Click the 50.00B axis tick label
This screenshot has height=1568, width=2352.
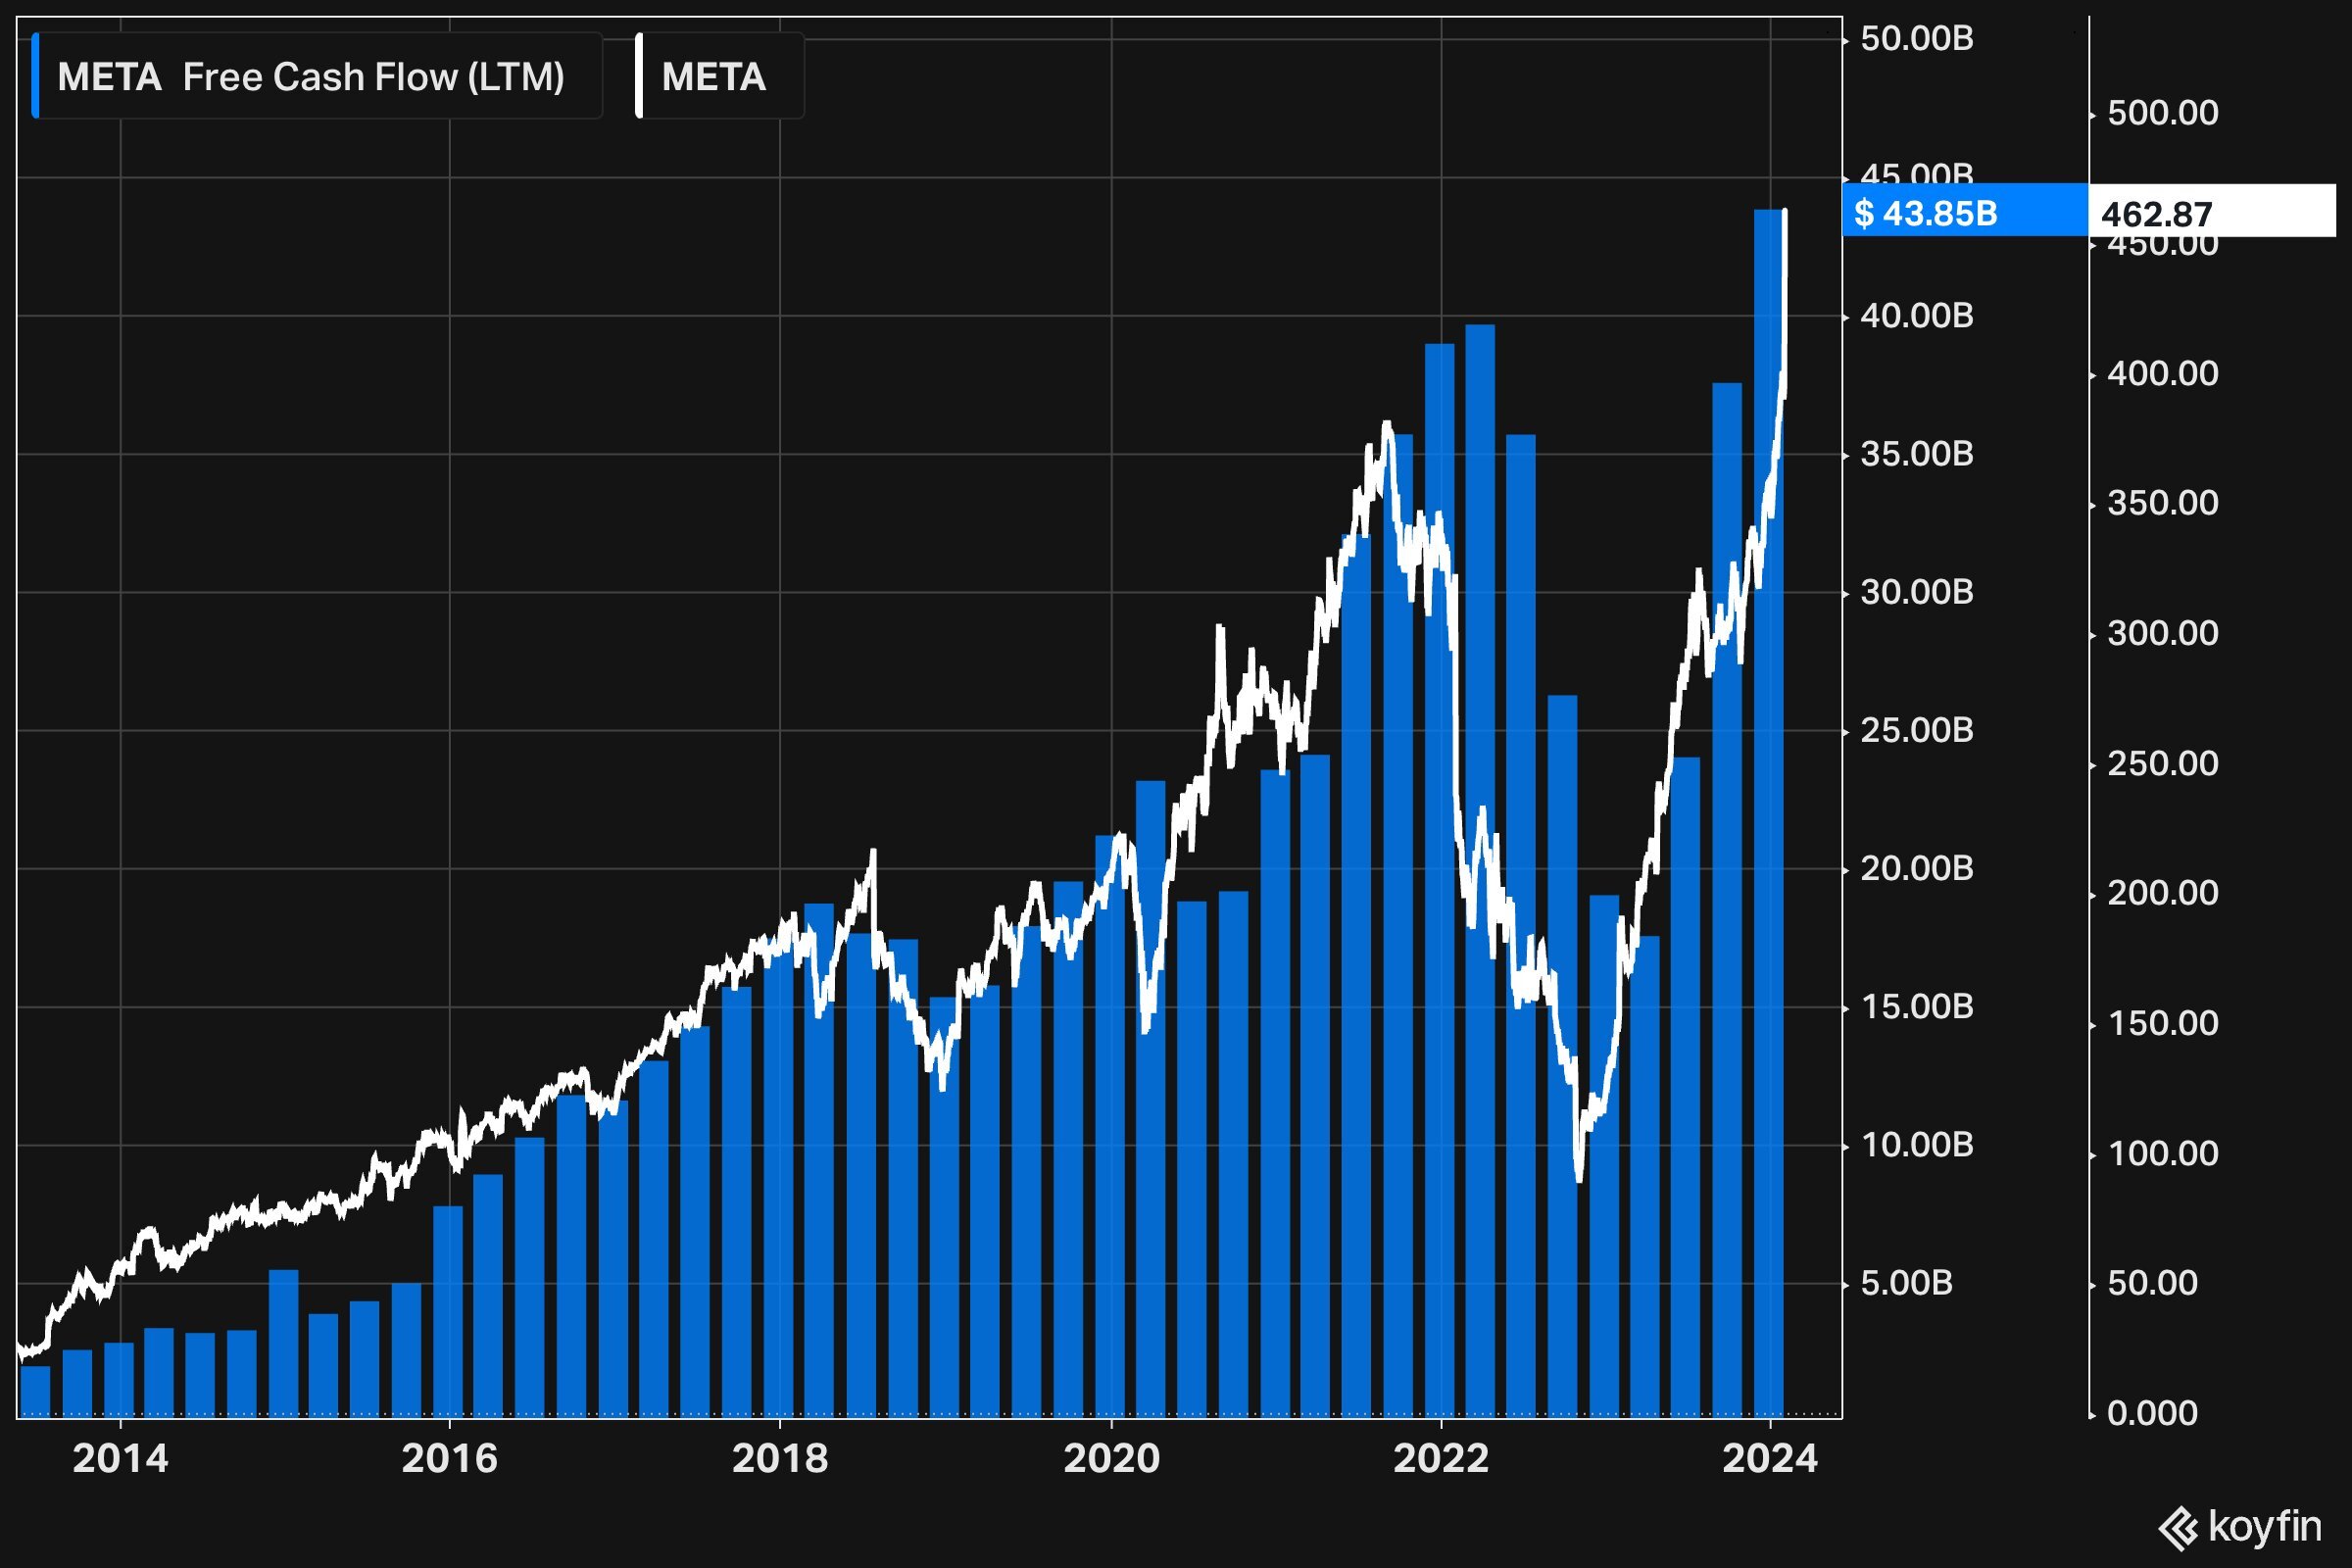(1916, 39)
